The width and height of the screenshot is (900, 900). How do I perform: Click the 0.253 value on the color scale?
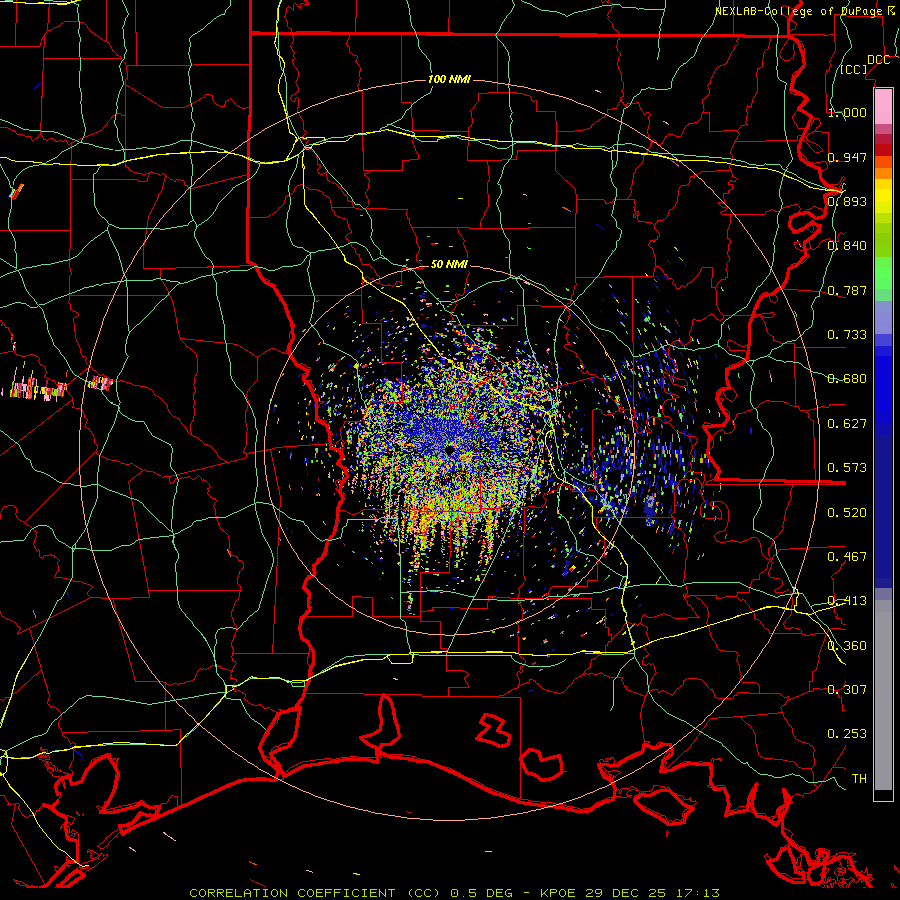[847, 734]
